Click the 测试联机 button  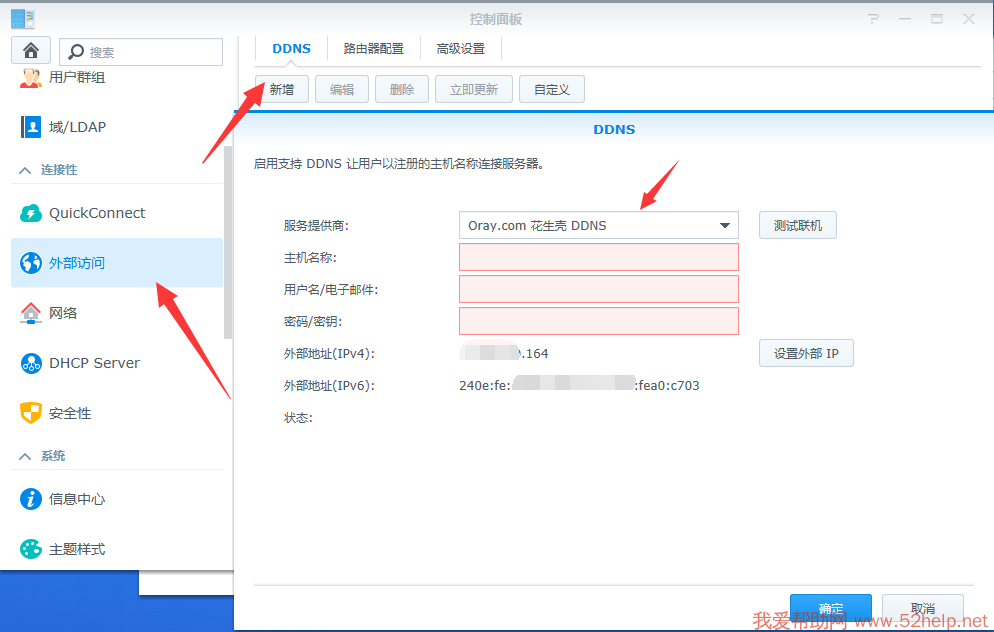click(x=797, y=225)
